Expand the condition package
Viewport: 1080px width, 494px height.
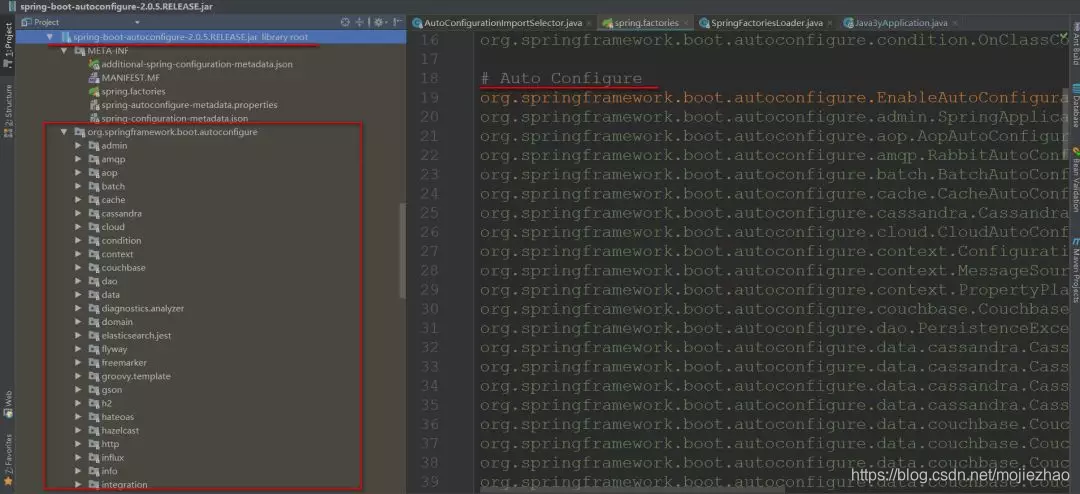click(x=78, y=240)
